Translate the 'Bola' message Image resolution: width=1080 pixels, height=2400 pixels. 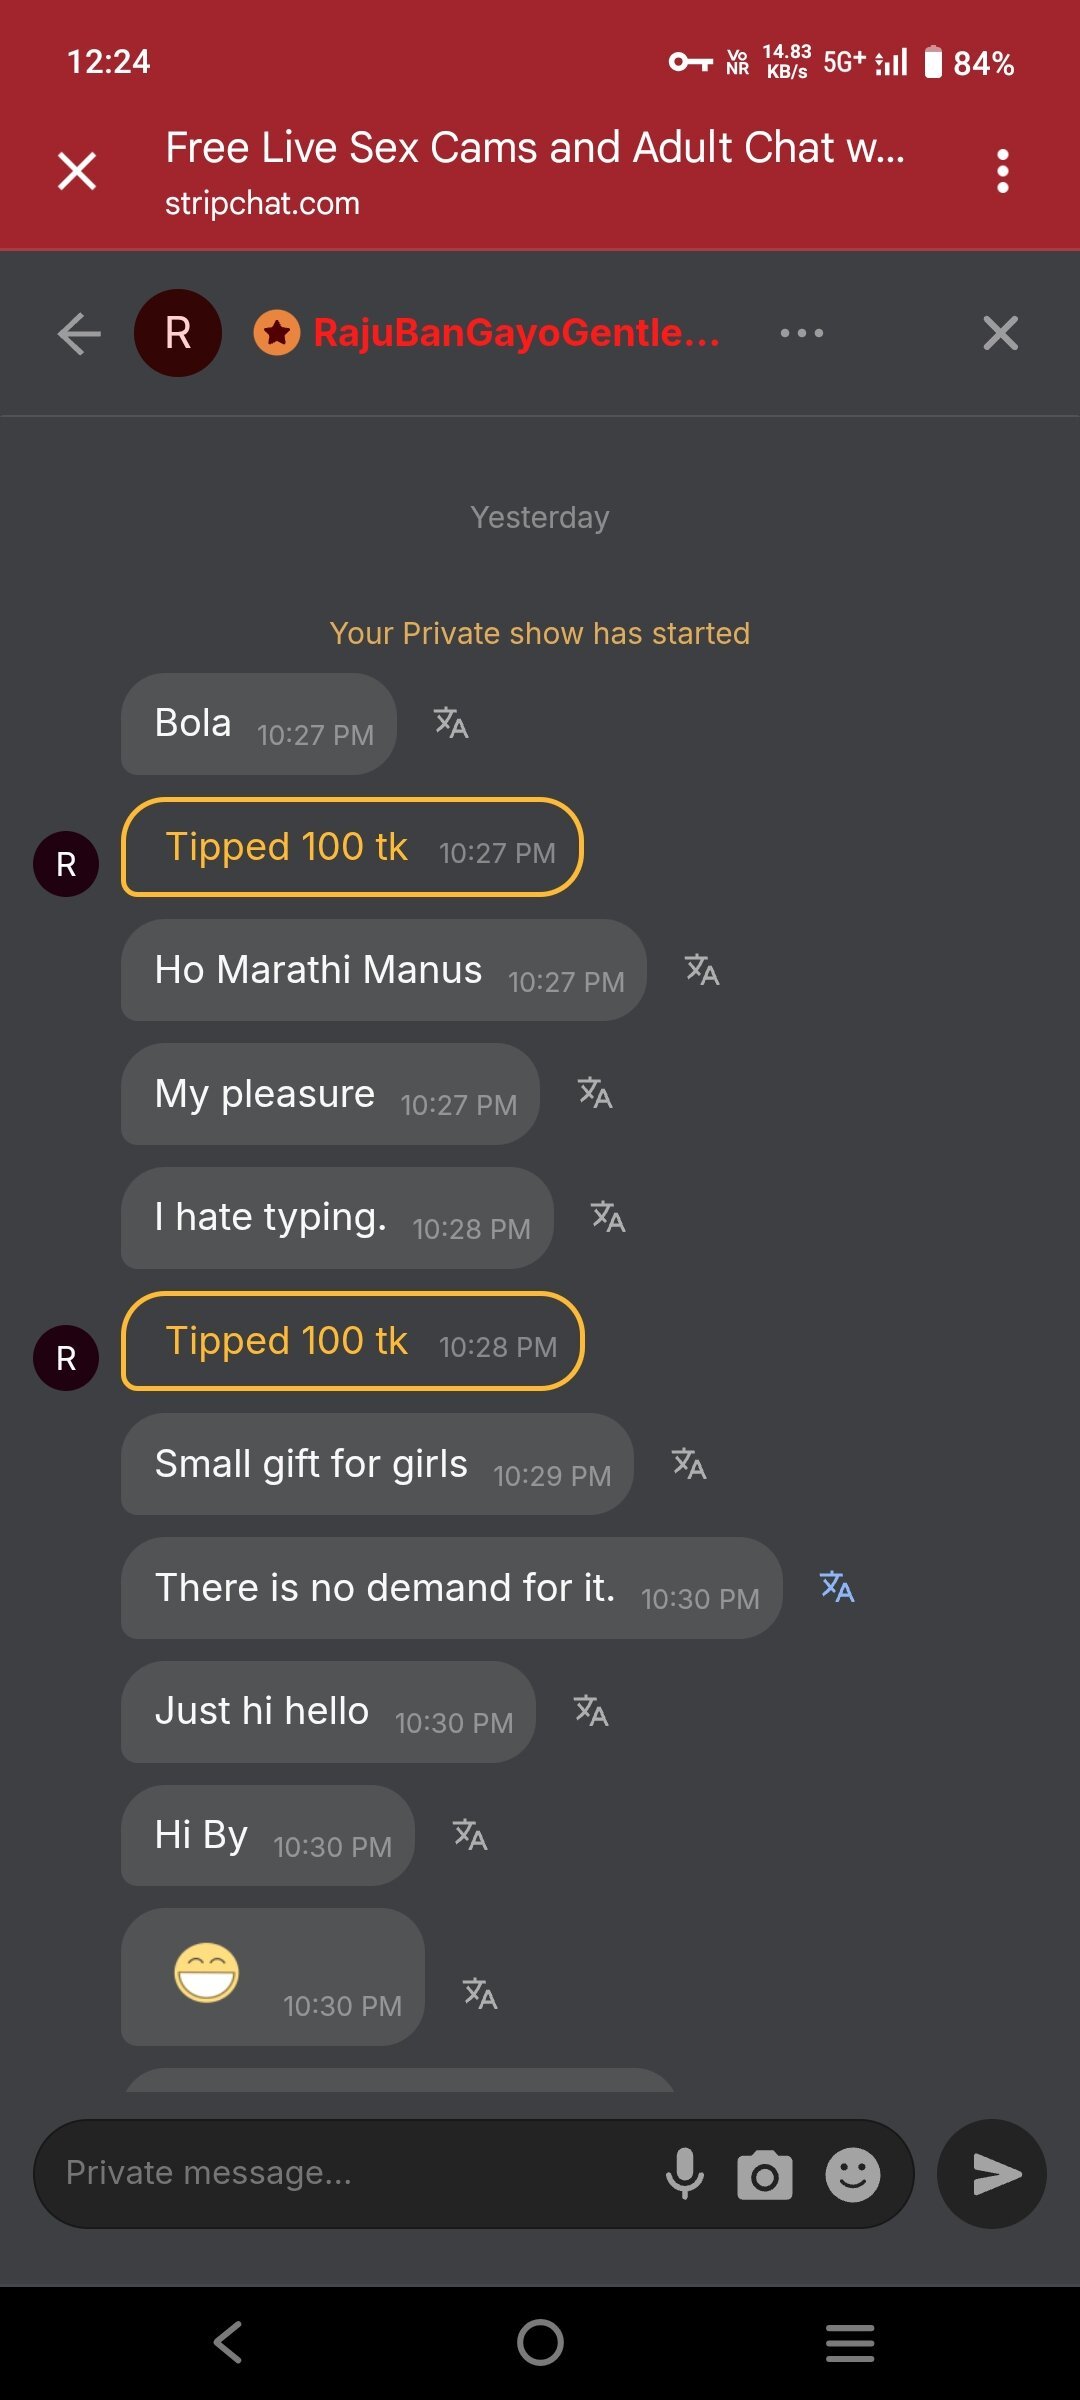click(x=451, y=723)
